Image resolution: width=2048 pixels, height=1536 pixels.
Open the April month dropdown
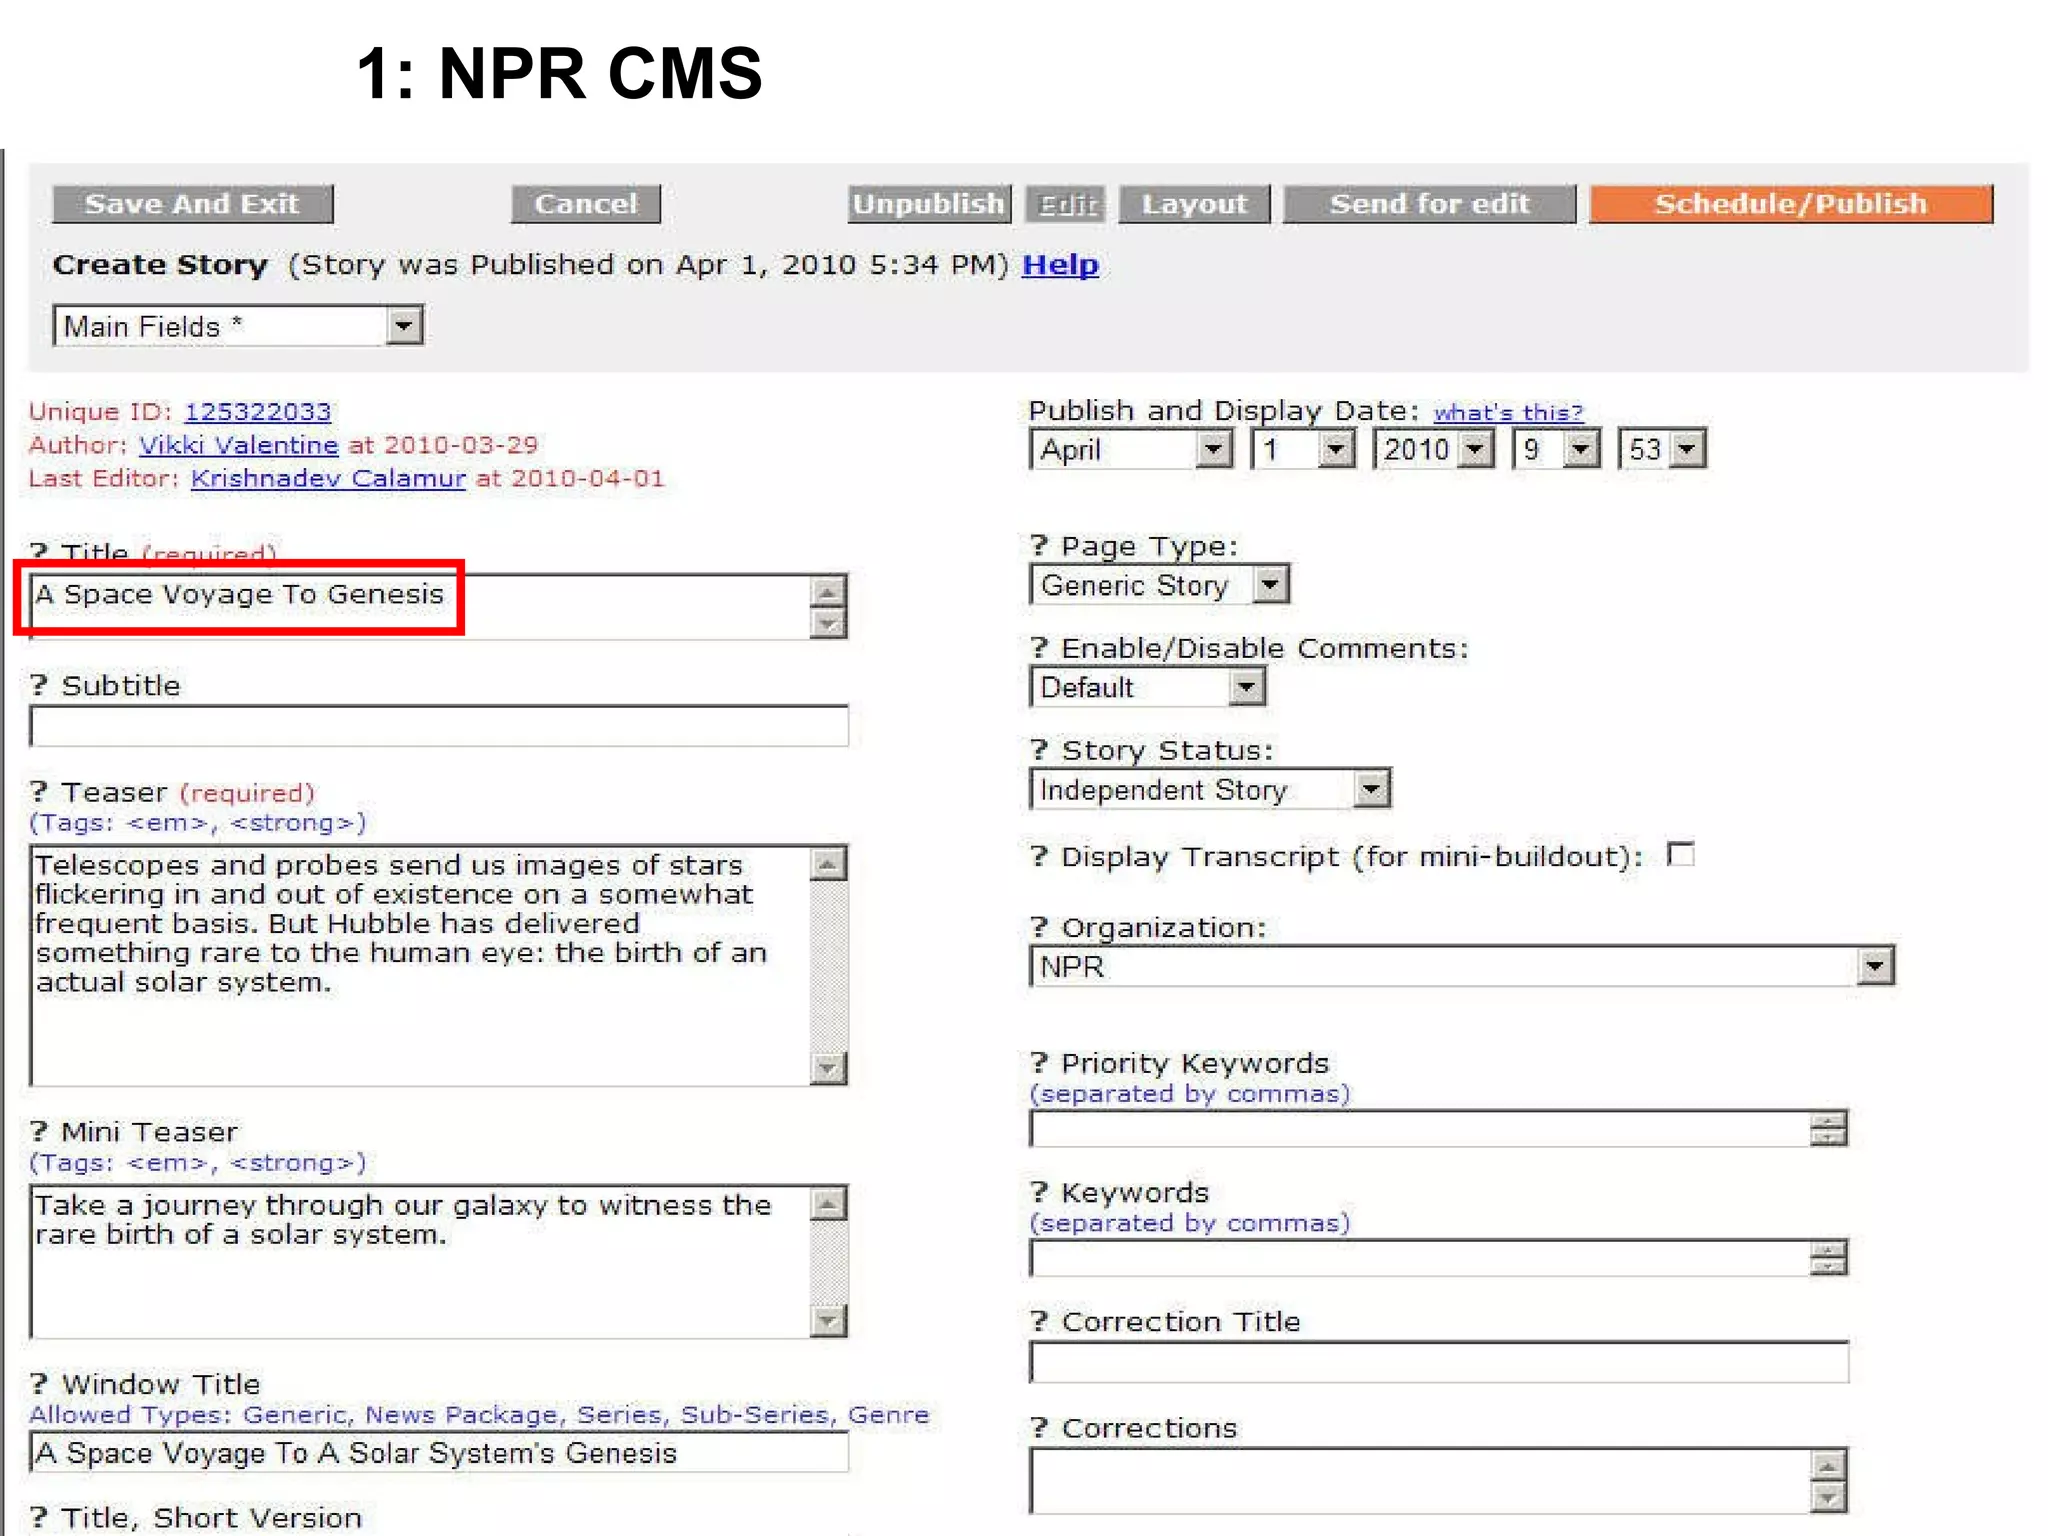(1131, 449)
